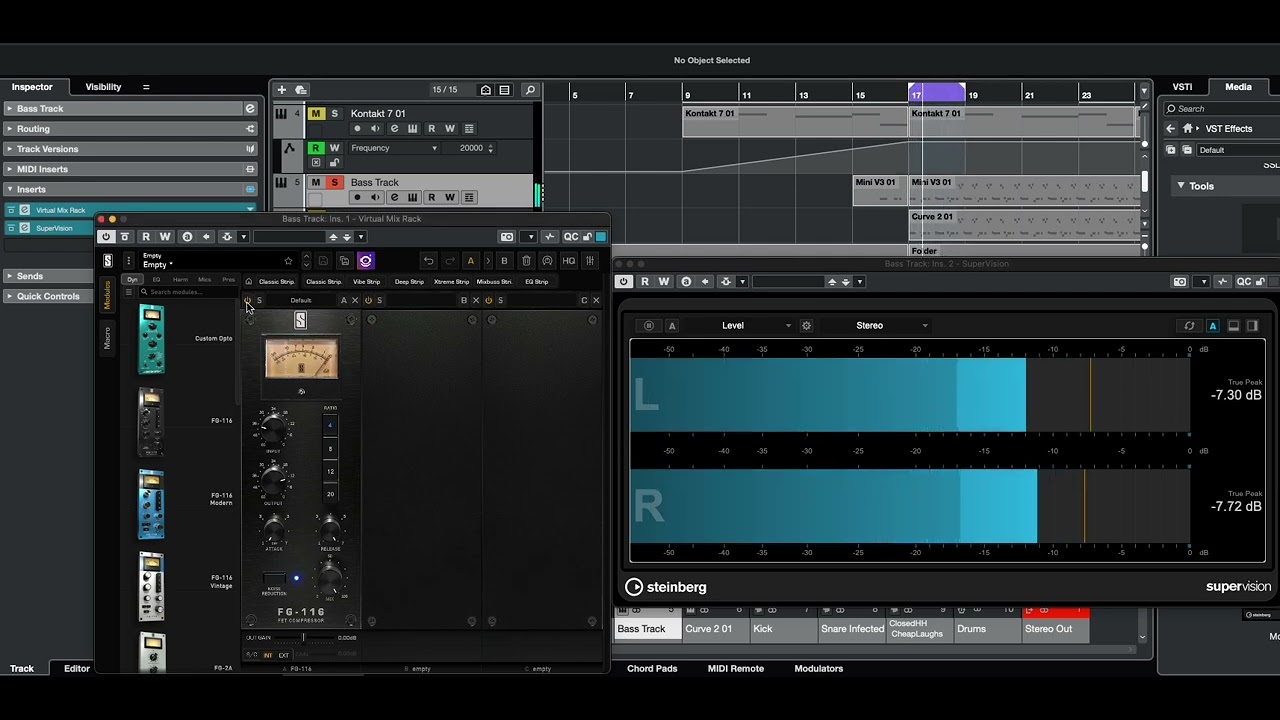1280x720 pixels.
Task: Toggle monitor on Bass Track
Action: [x=376, y=198]
